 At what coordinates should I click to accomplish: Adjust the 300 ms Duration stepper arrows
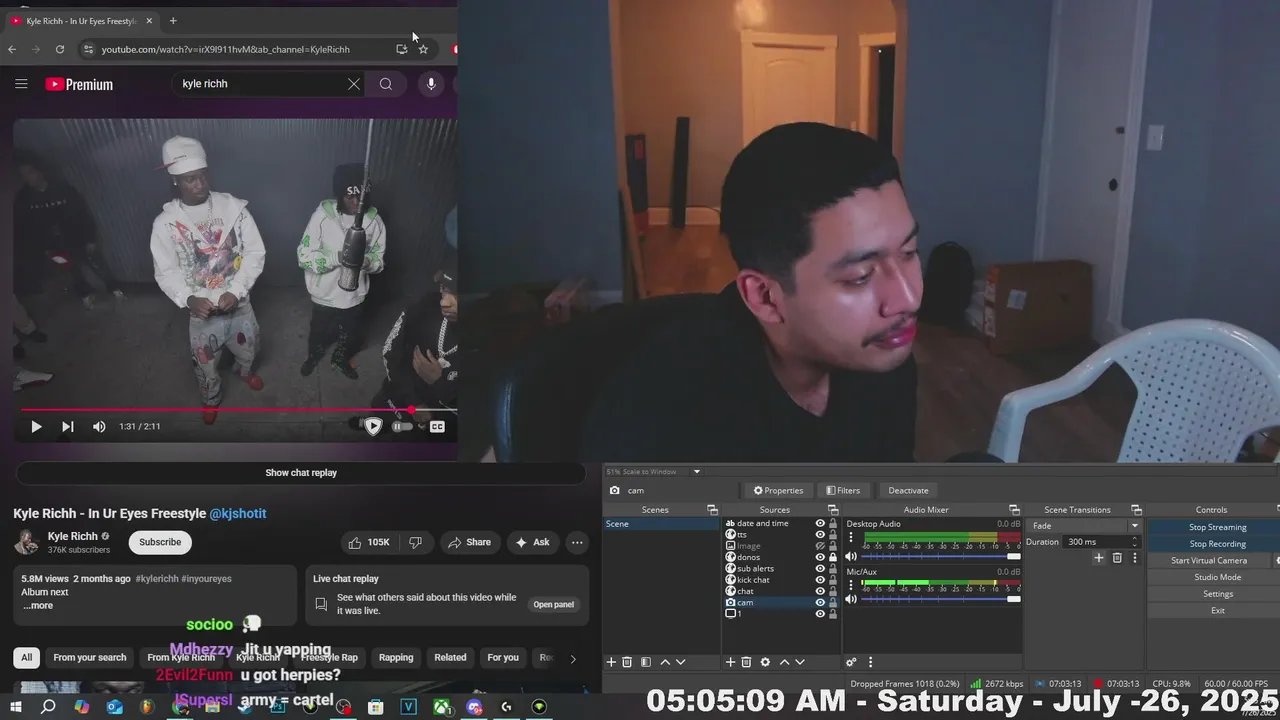[1135, 542]
